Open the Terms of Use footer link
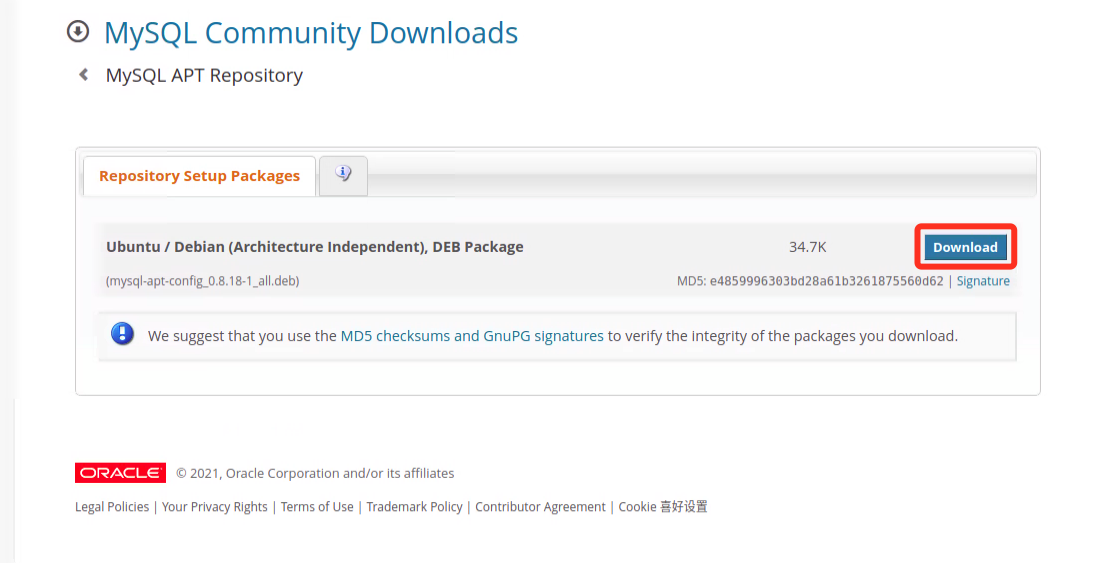 coord(317,507)
